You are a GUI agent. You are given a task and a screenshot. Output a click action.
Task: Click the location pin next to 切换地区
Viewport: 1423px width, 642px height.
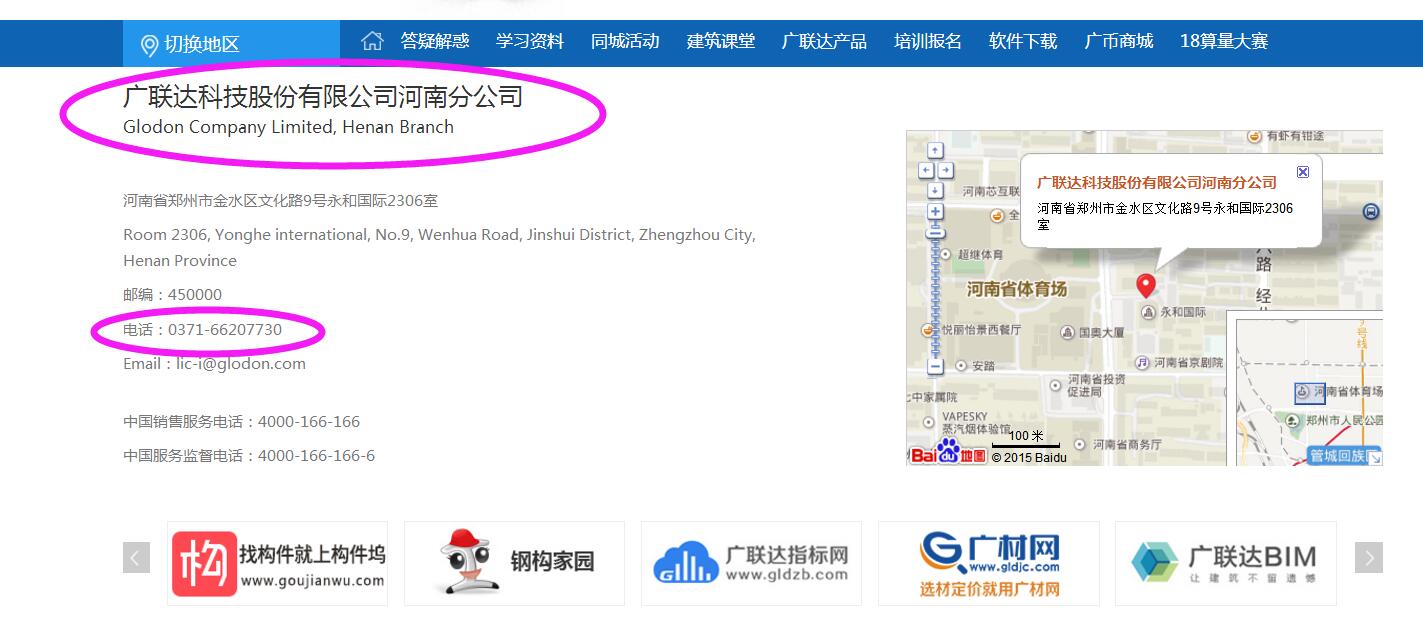(x=149, y=45)
